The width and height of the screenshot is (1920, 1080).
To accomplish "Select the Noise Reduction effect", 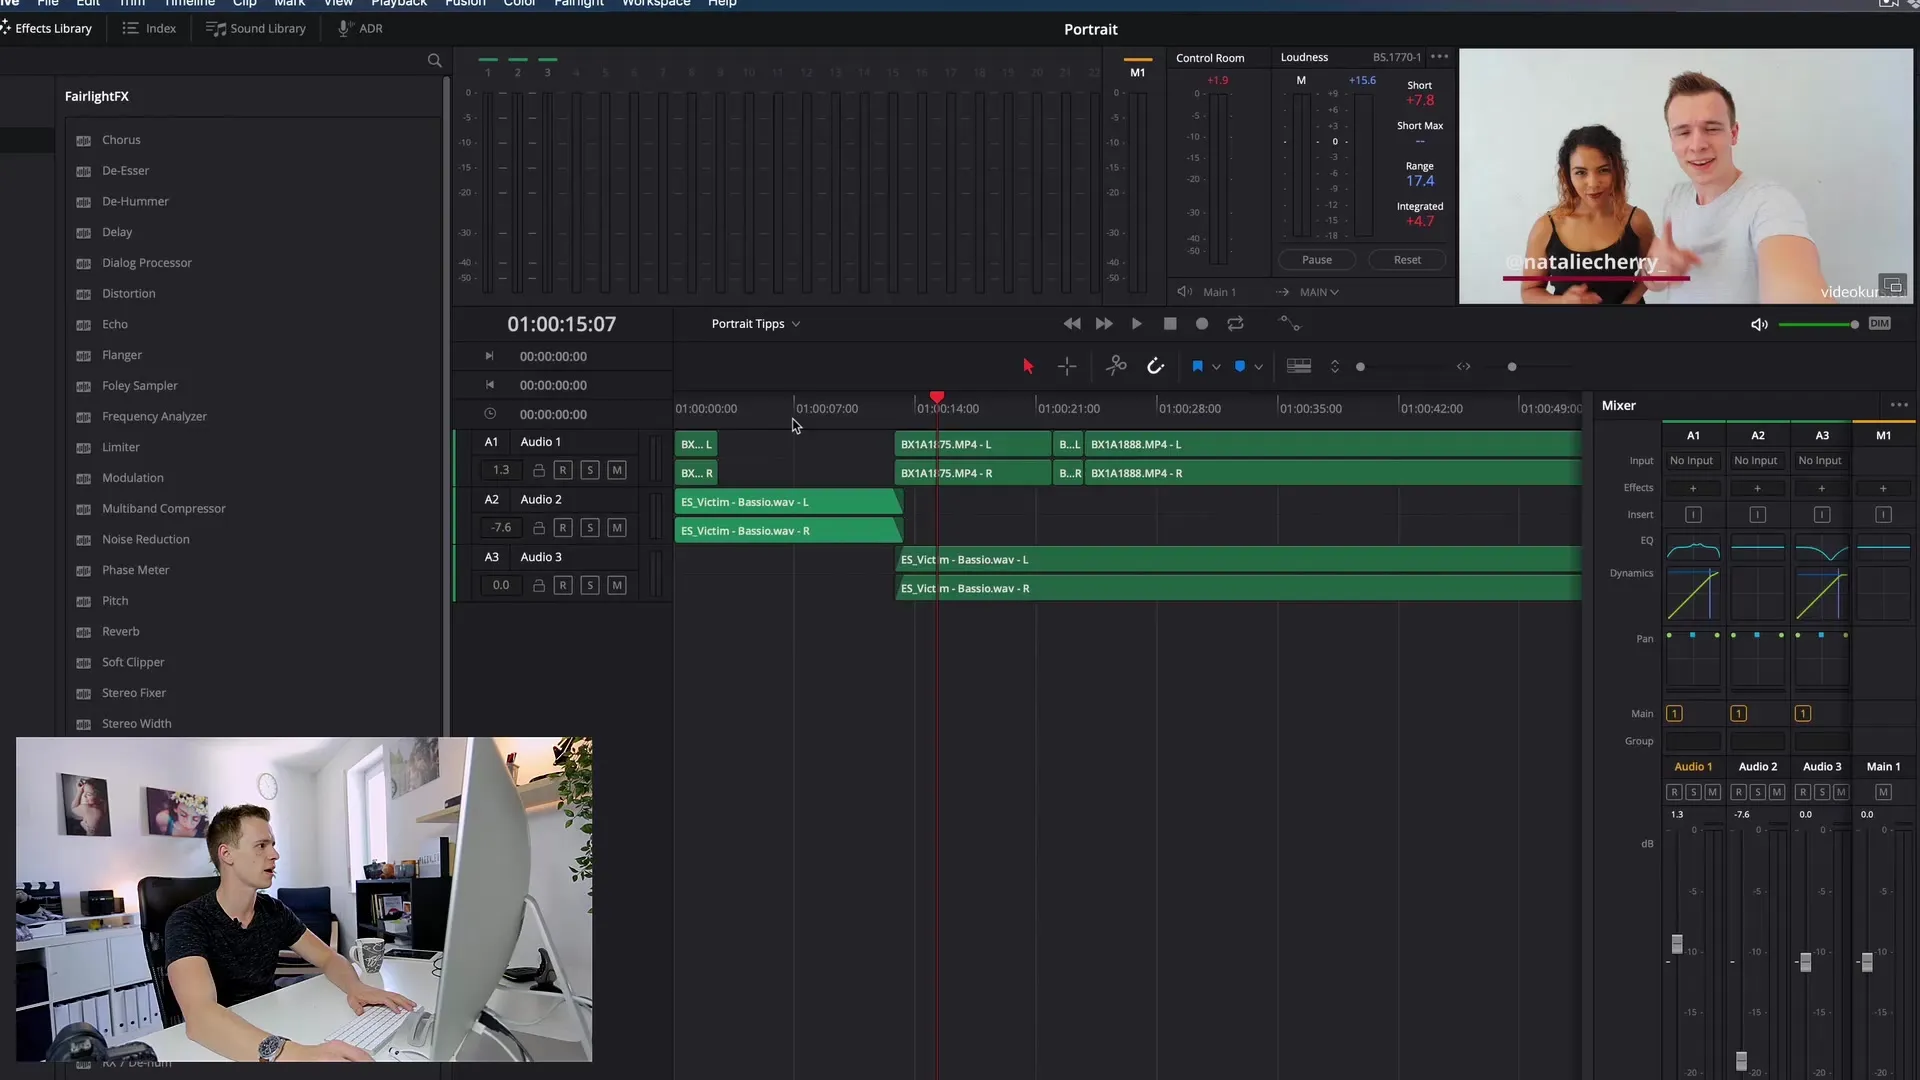I will point(146,539).
